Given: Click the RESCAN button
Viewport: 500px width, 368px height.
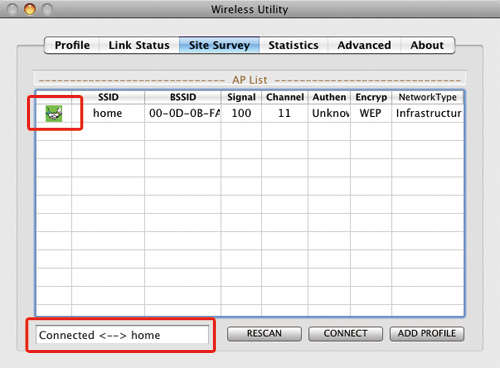Looking at the screenshot, I should pyautogui.click(x=264, y=334).
